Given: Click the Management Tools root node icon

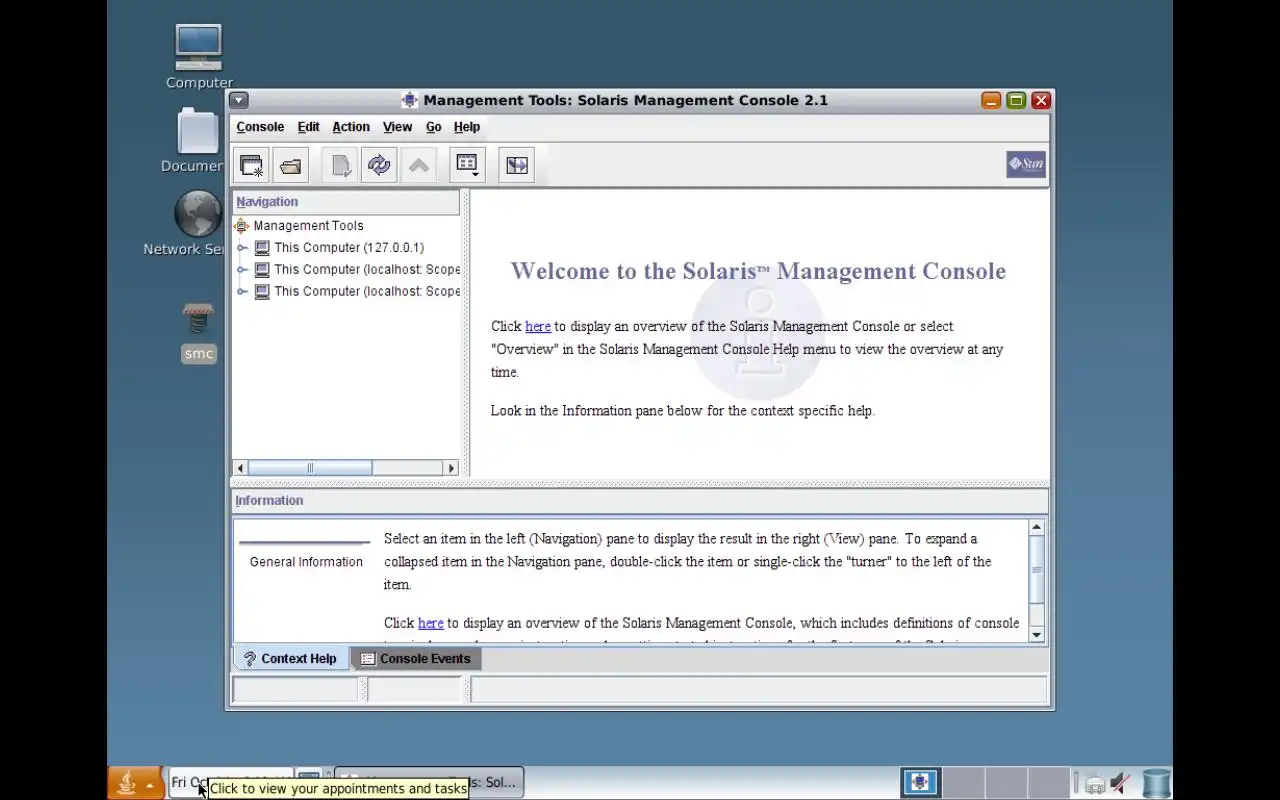Looking at the screenshot, I should pos(241,226).
